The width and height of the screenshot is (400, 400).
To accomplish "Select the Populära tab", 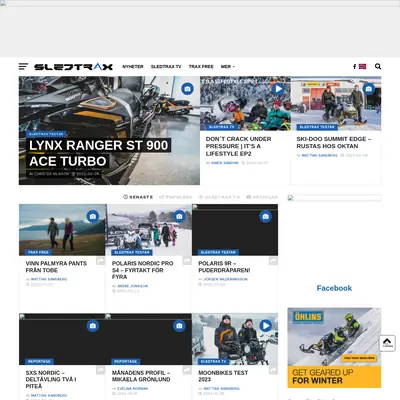I will pyautogui.click(x=176, y=197).
